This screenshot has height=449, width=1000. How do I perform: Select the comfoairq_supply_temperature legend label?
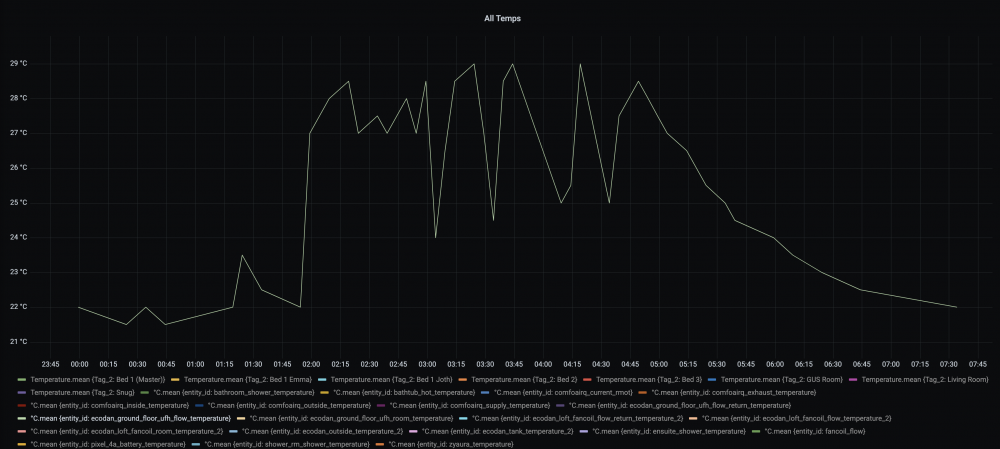click(x=469, y=405)
